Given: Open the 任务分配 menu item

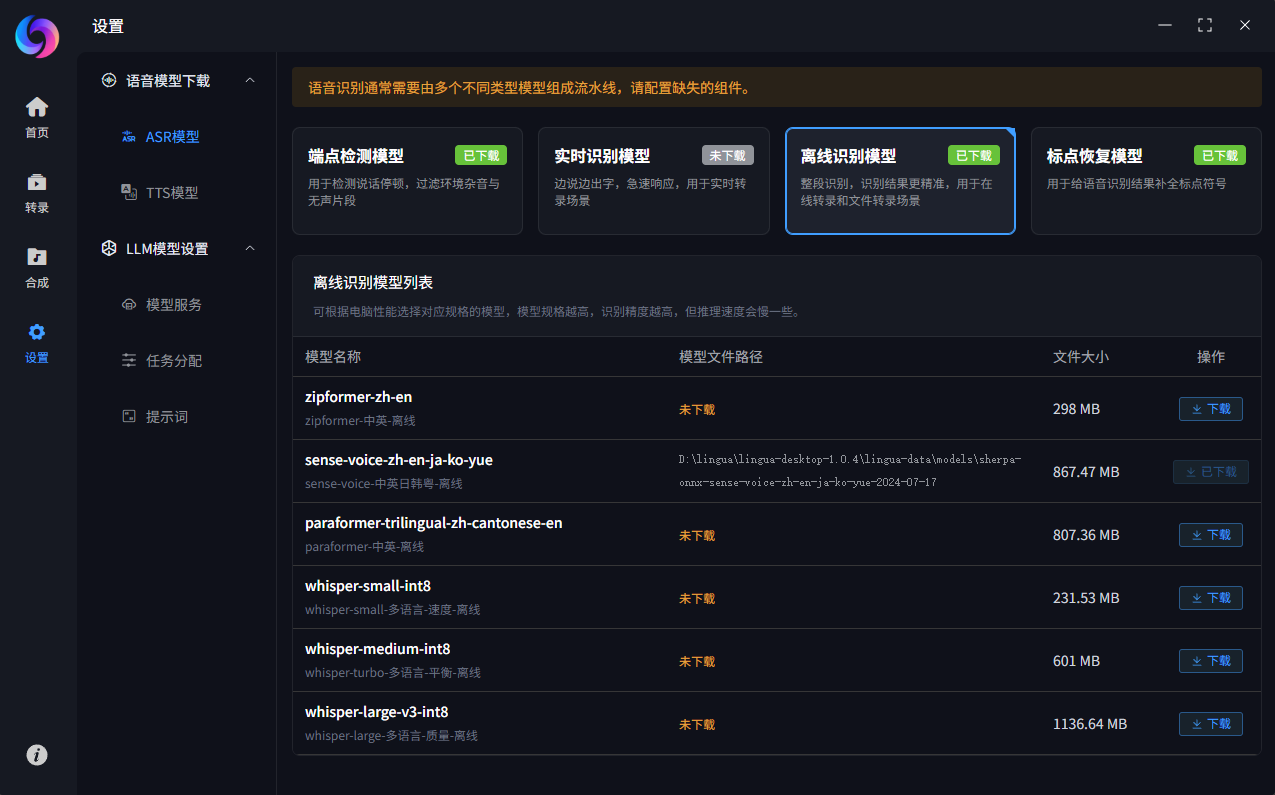Looking at the screenshot, I should (177, 360).
